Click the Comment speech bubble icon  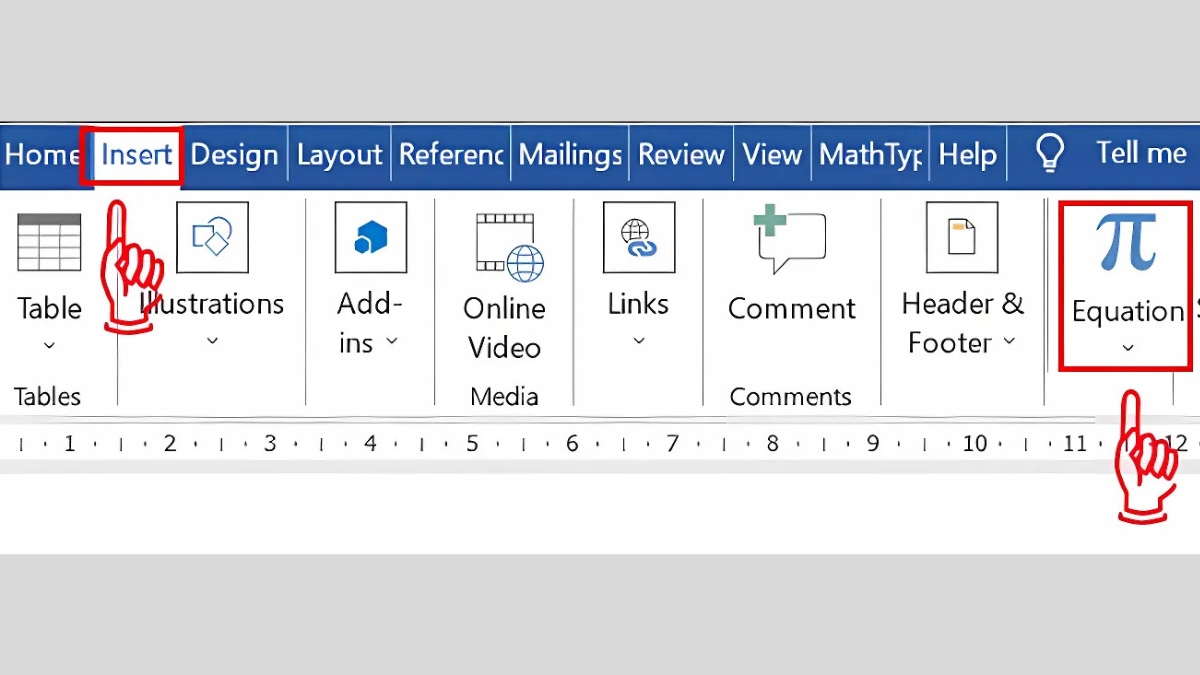(x=790, y=238)
